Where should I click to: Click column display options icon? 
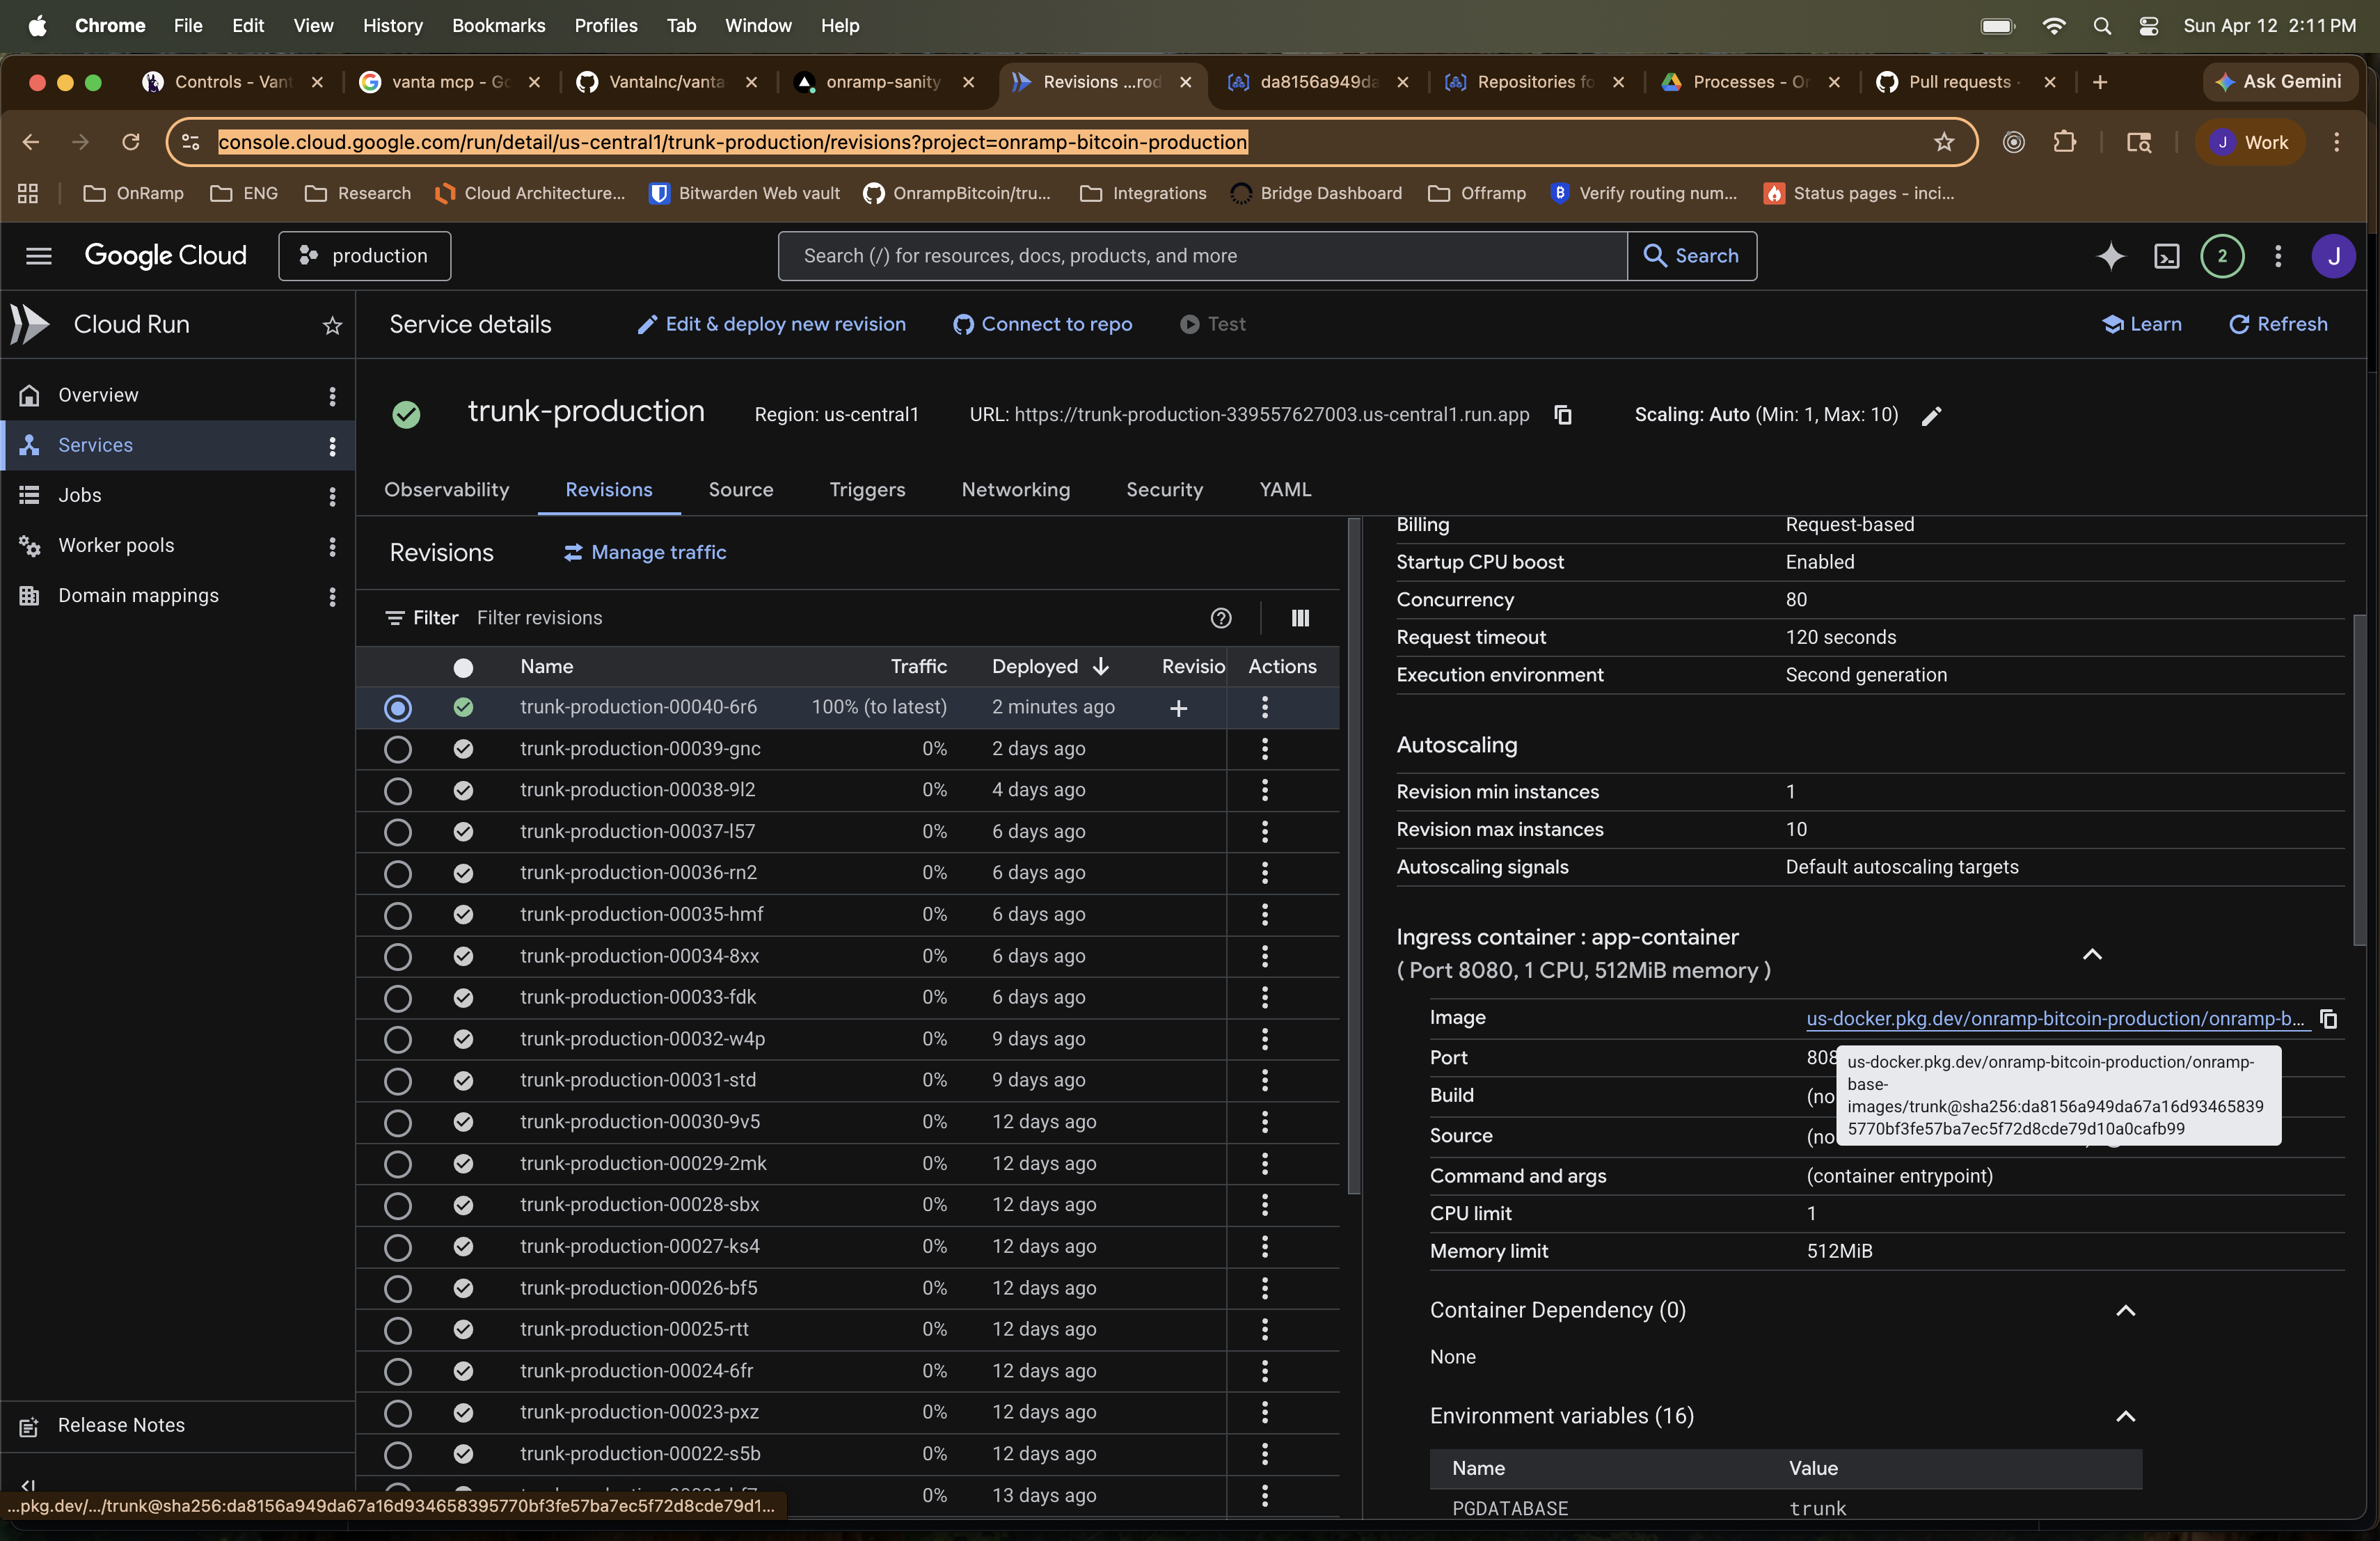pos(1300,618)
